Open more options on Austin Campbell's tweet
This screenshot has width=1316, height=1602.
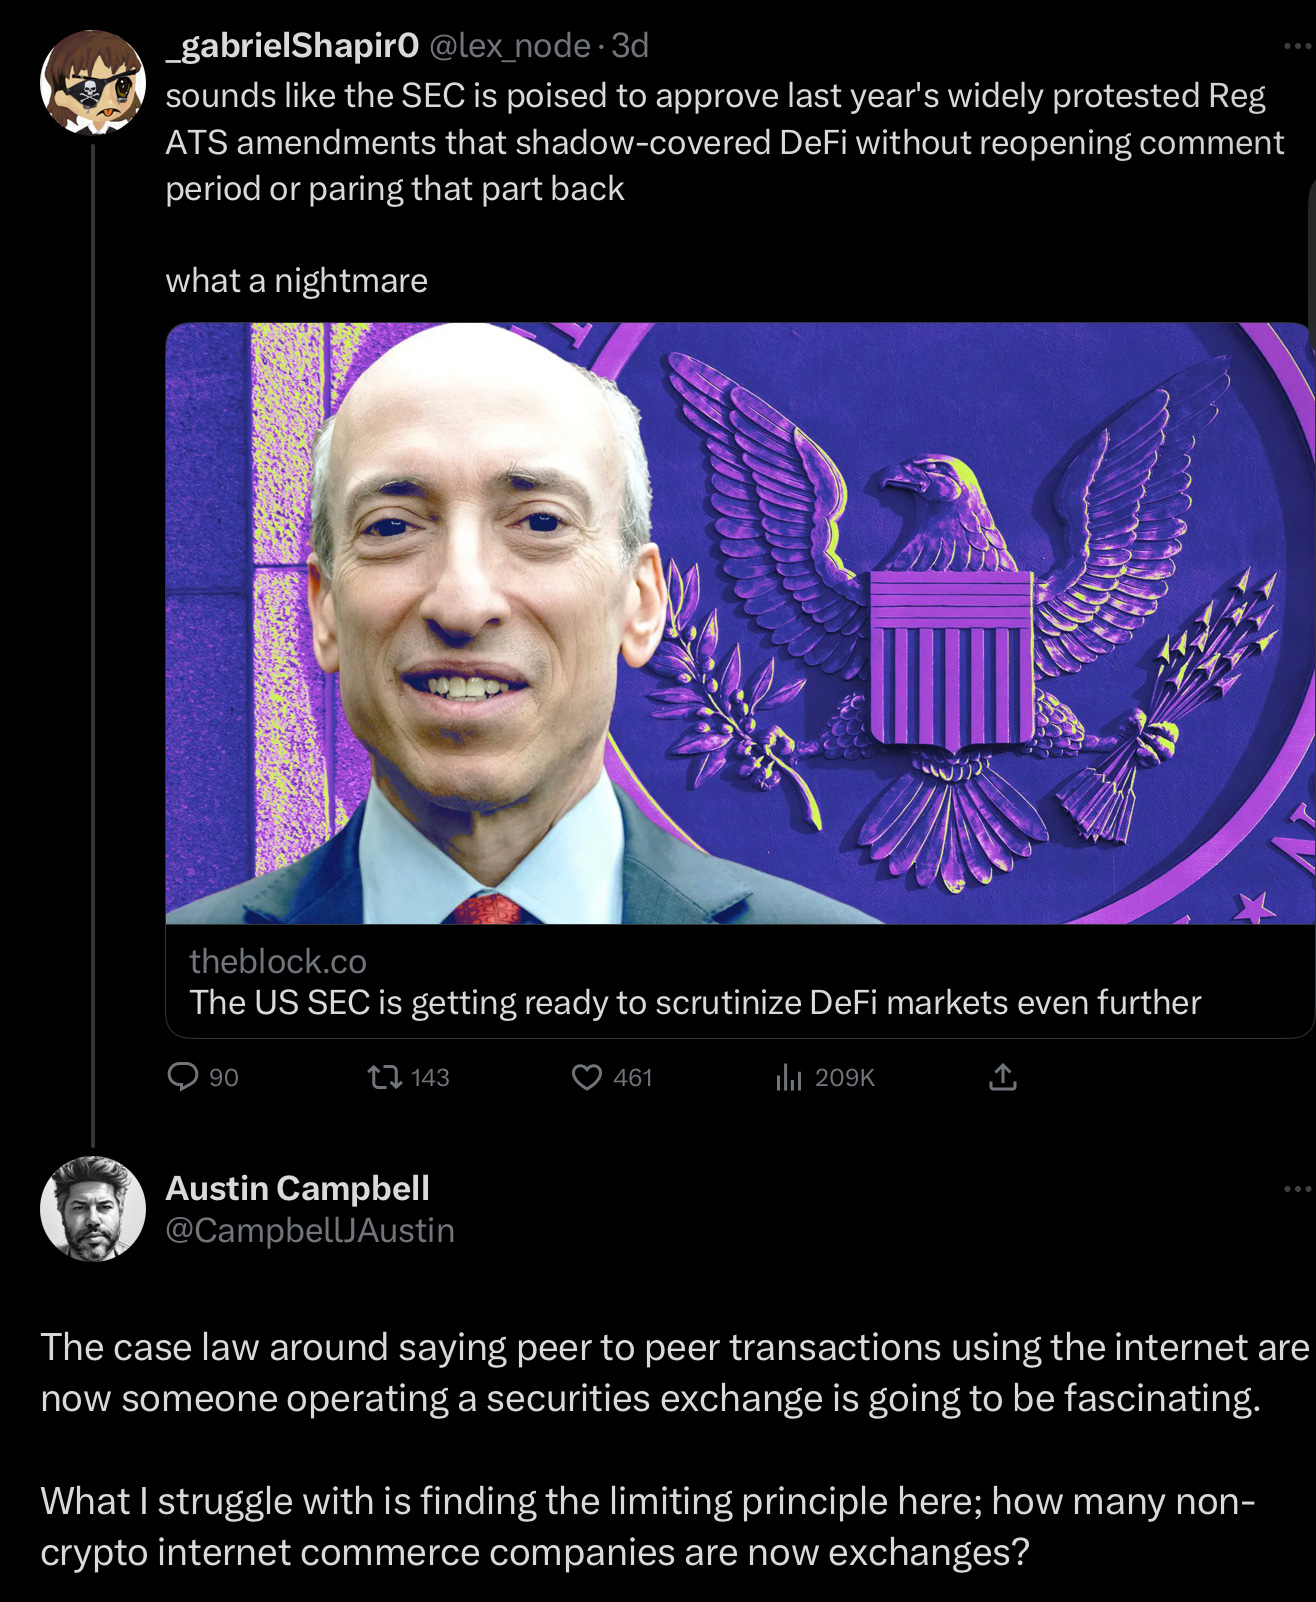[1297, 1188]
